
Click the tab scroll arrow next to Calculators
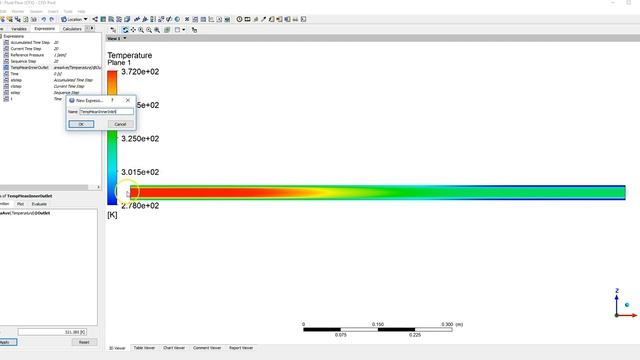(93, 28)
